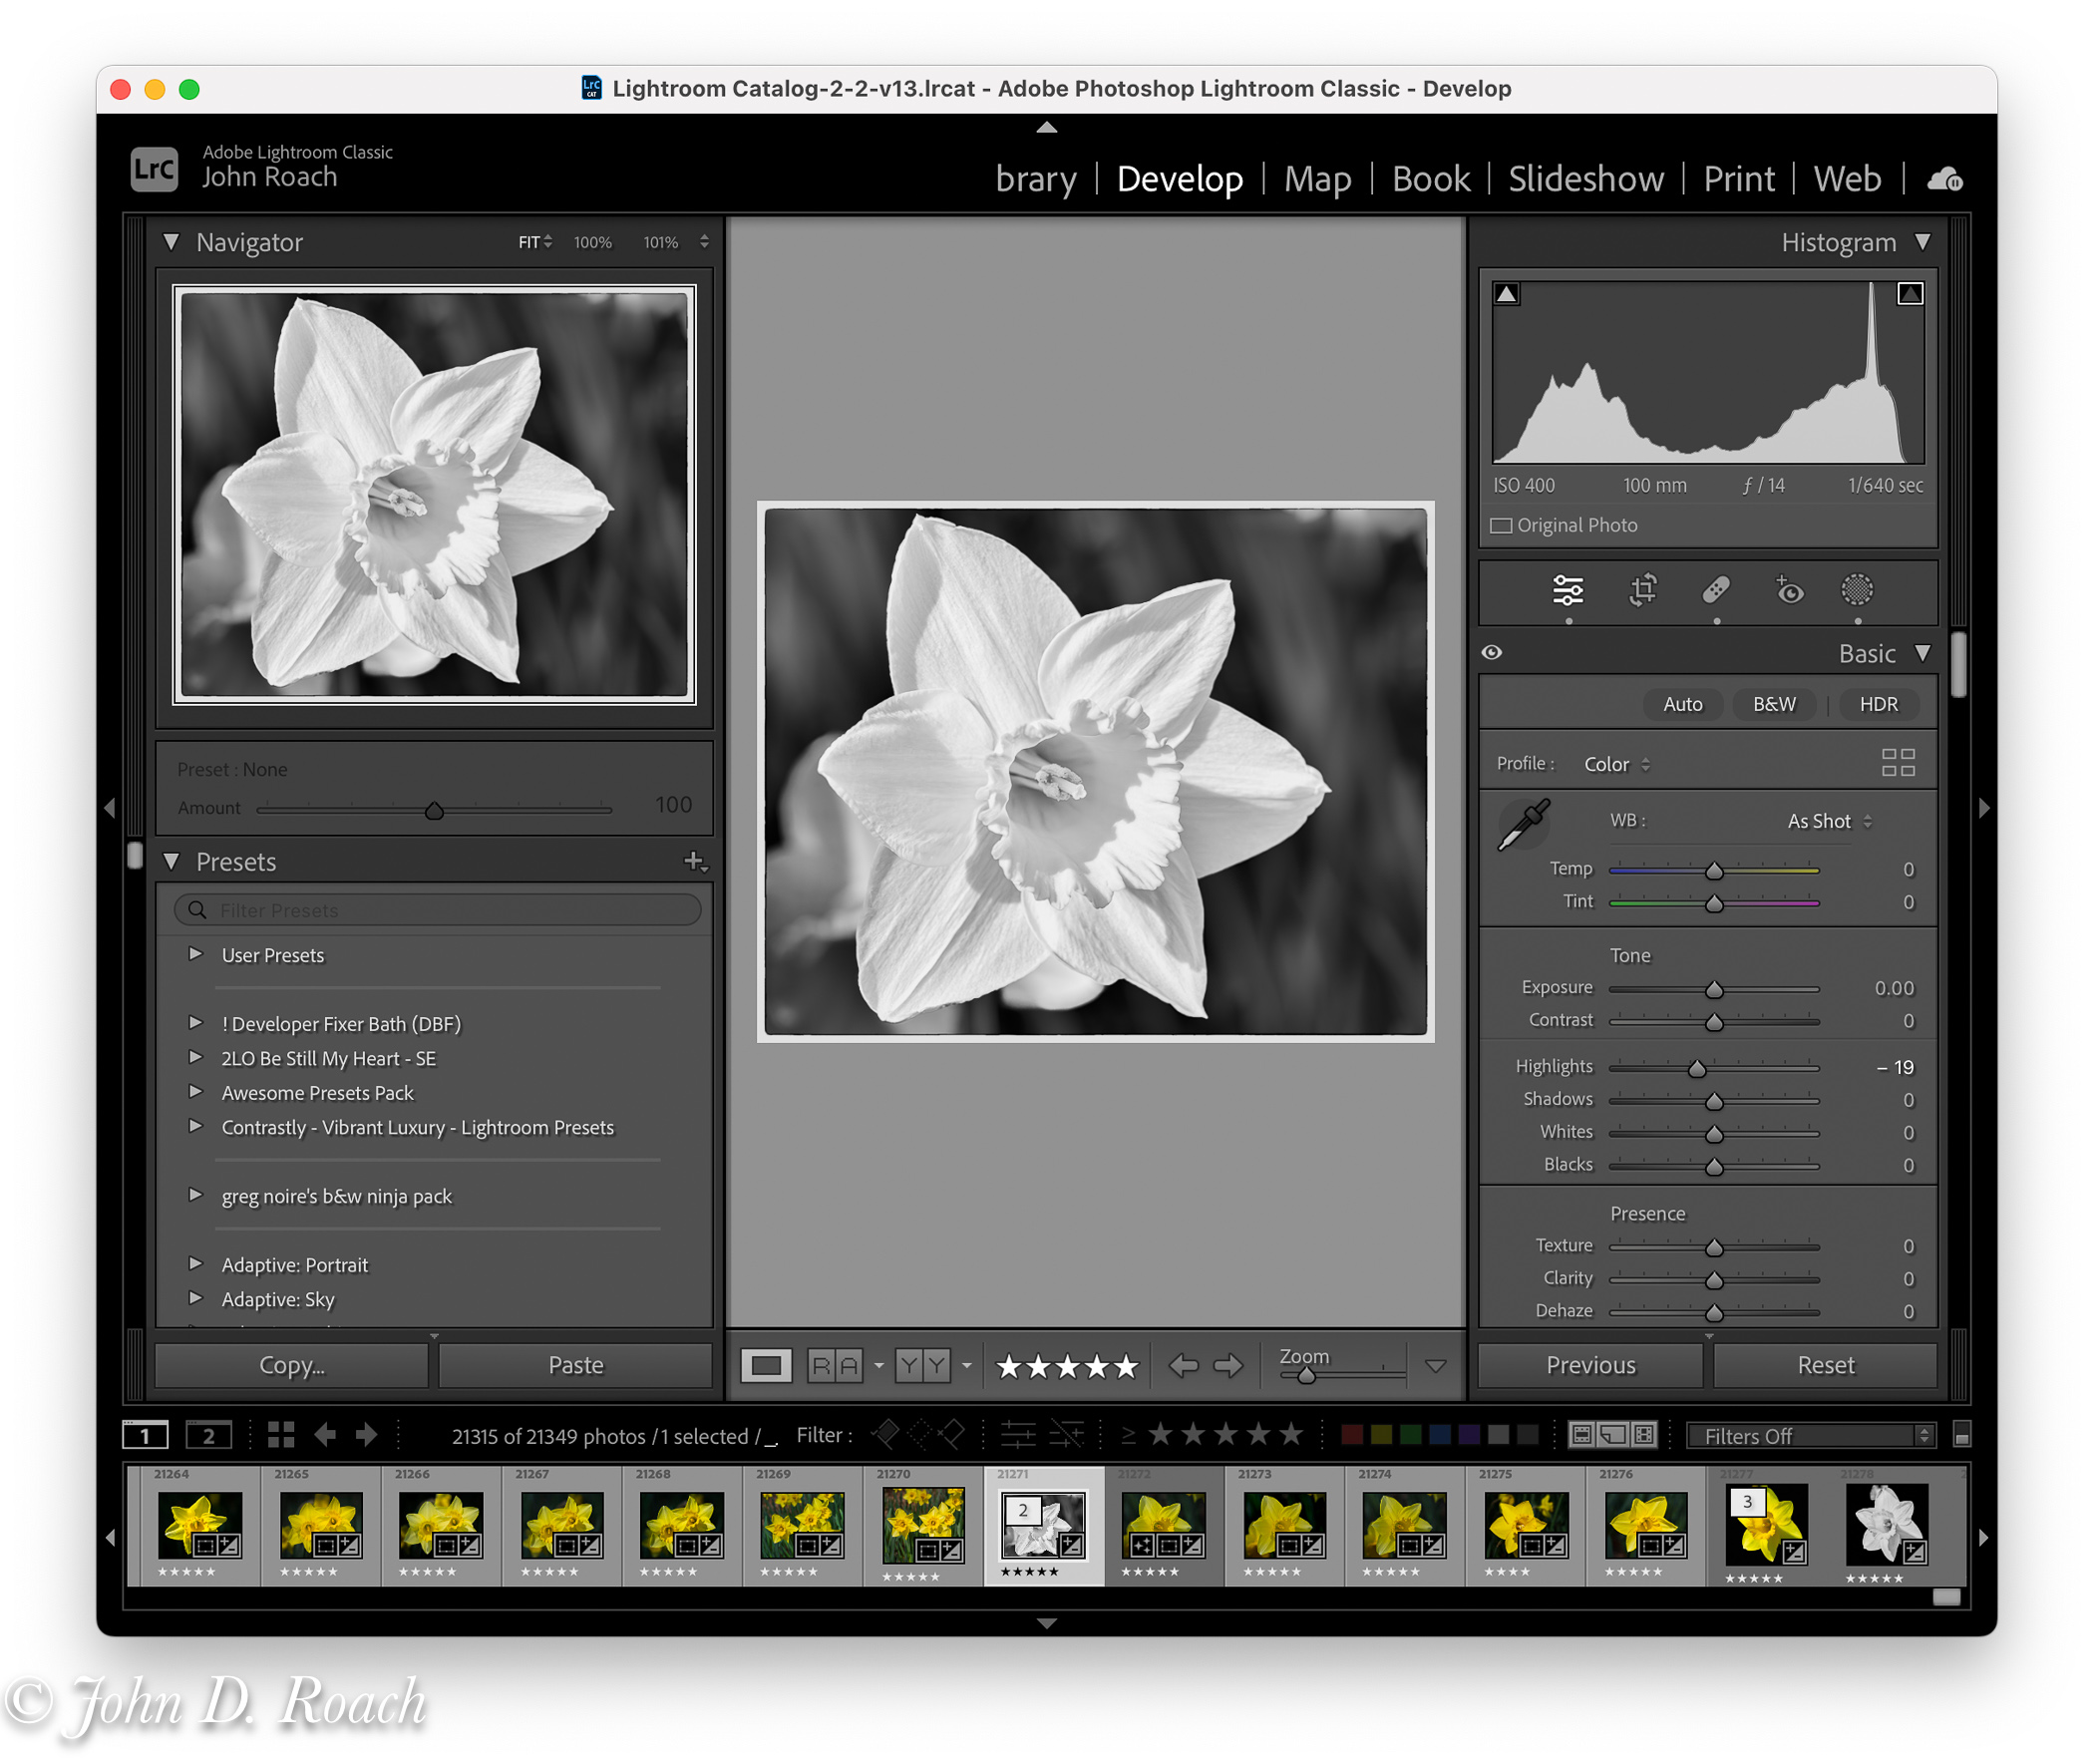Click the cloud sync status icon
The image size is (2094, 1764).
pos(1944,179)
